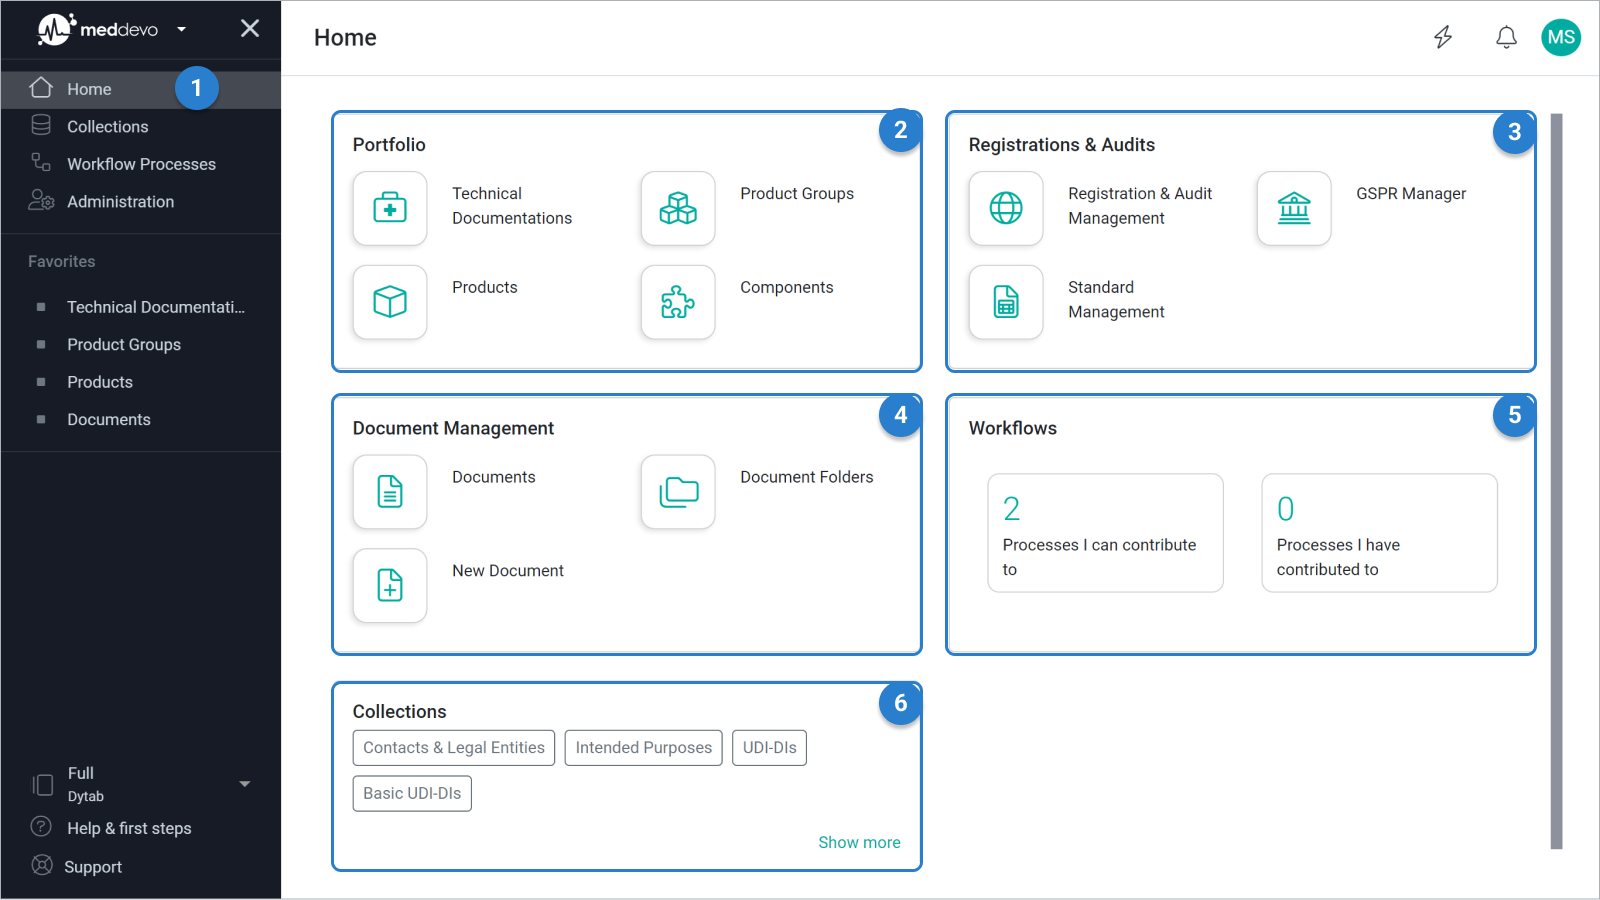Select Administration from the sidebar
Viewport: 1600px width, 900px height.
pyautogui.click(x=120, y=201)
